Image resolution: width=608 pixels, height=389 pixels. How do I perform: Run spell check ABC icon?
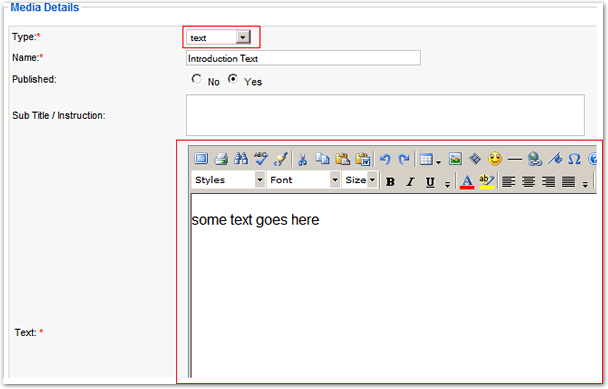(x=261, y=159)
